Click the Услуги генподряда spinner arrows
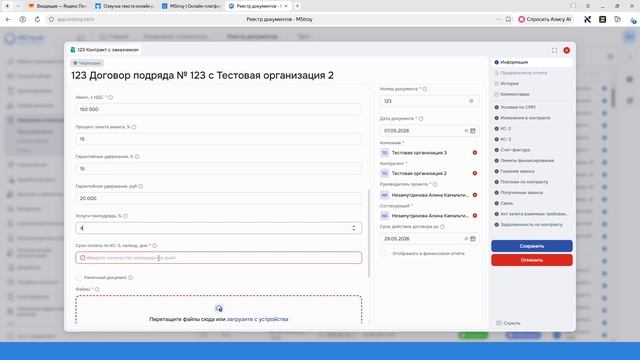640x360 pixels. (x=354, y=228)
